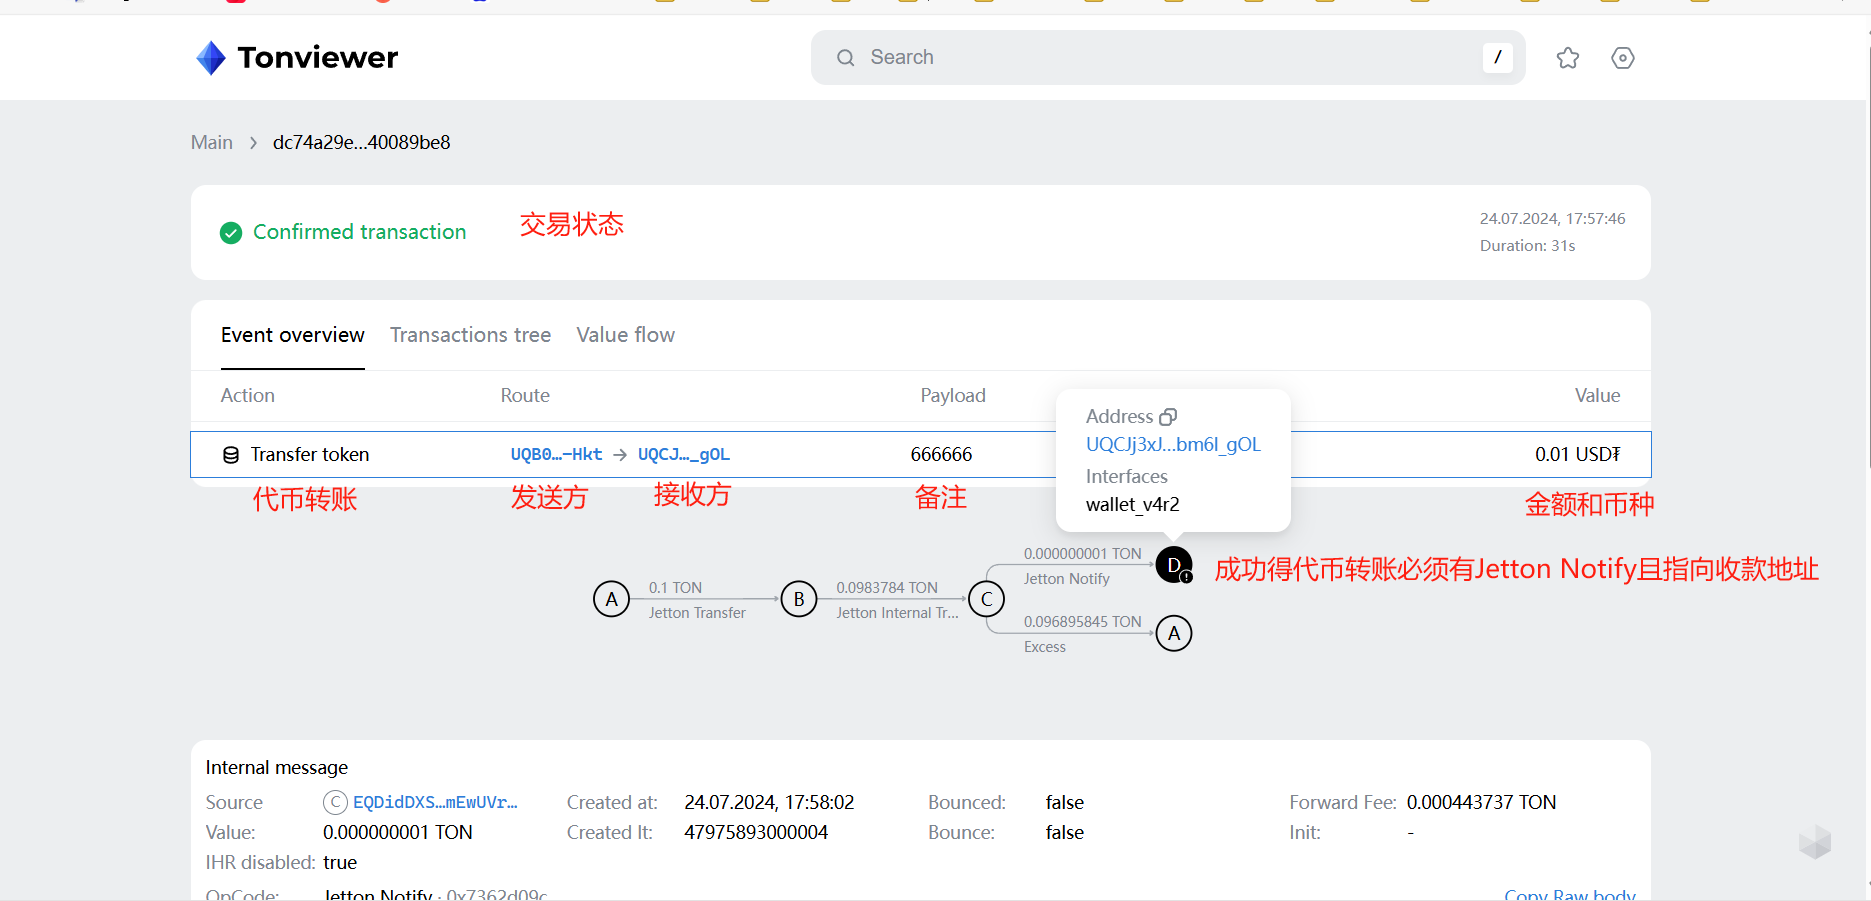Select node C in the transaction graph
Image resolution: width=1871 pixels, height=901 pixels.
(x=986, y=599)
